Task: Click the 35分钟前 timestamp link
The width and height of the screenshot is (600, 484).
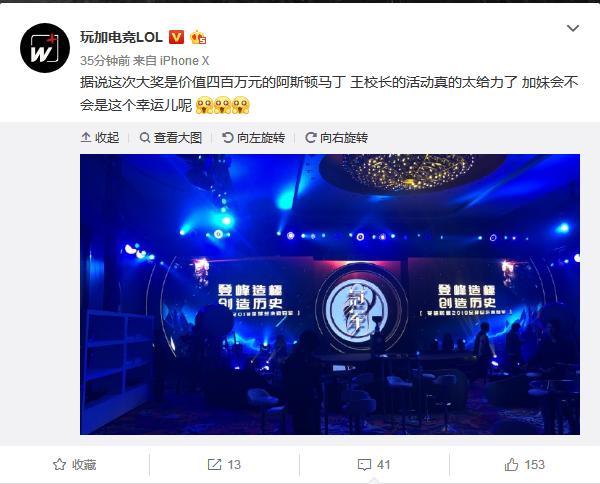Action: point(105,60)
